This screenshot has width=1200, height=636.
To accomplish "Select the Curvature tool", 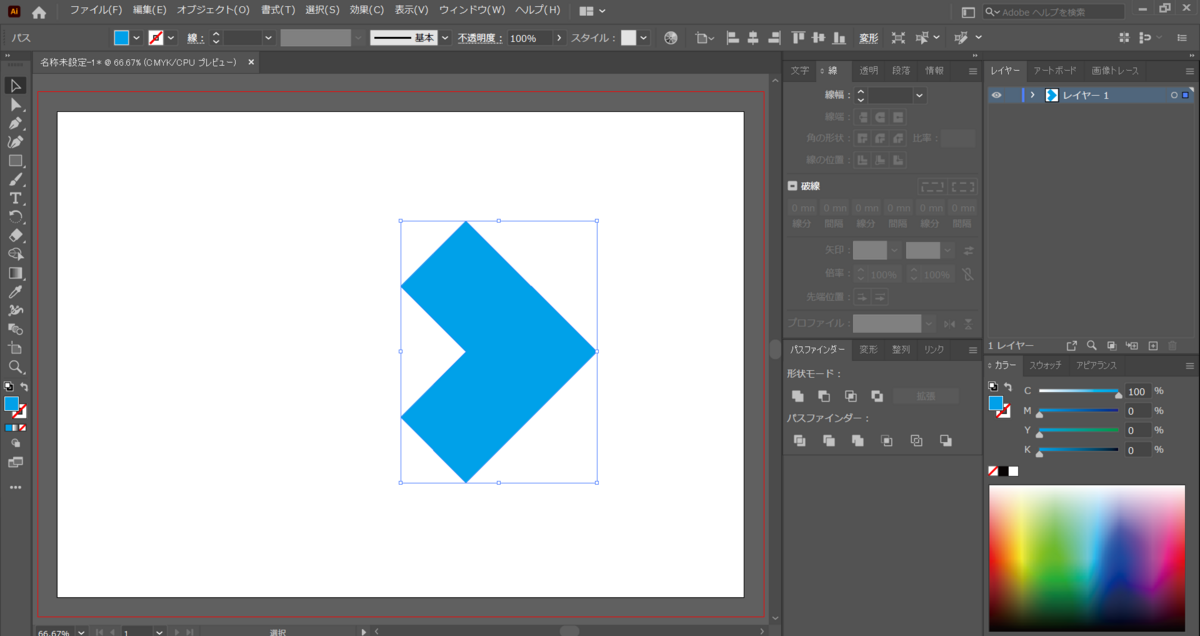I will pos(16,142).
